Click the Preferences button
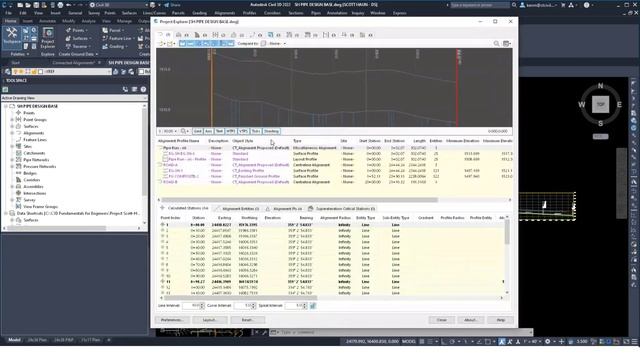This screenshot has width=640, height=360. (172, 320)
